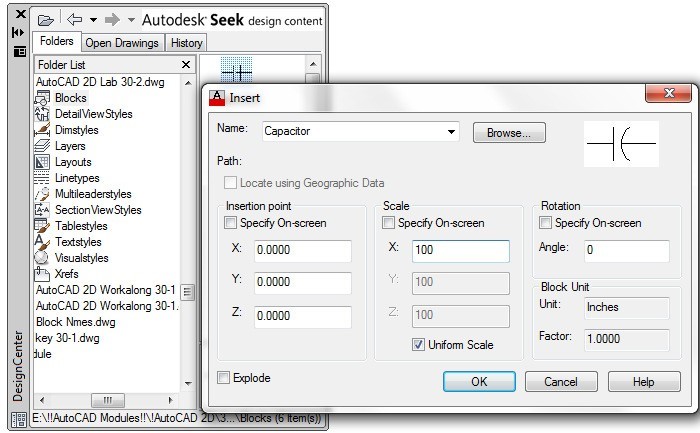Switch to the History tab
Viewport: 700px width, 433px height.
[x=187, y=43]
